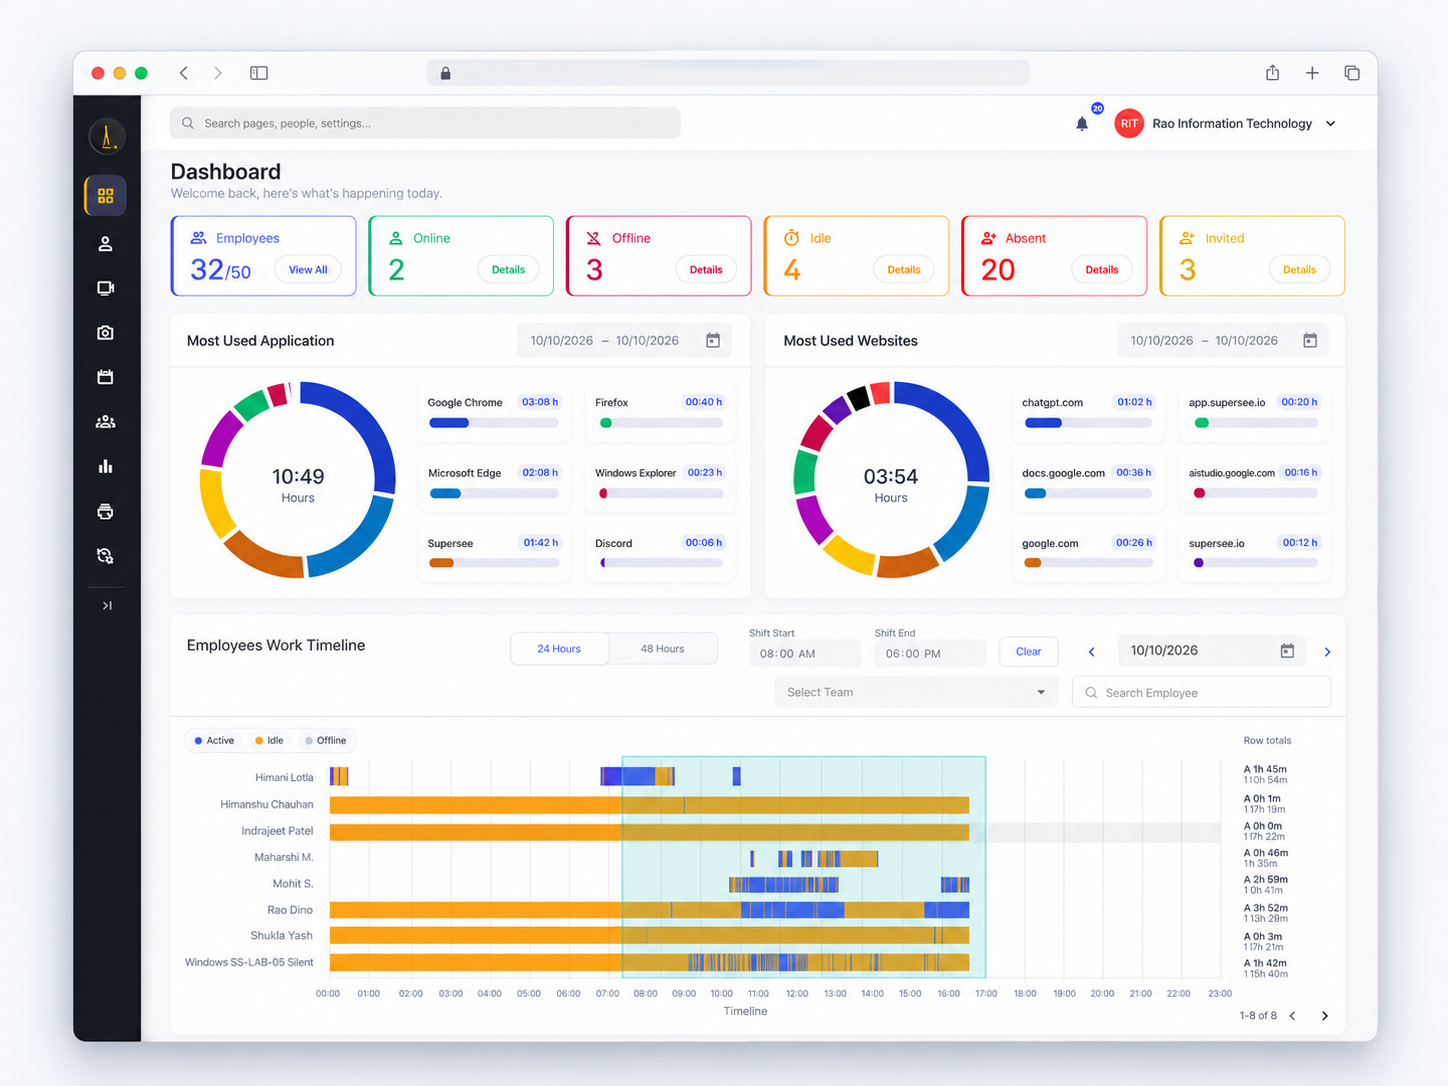Click the Discord application entry

coord(660,554)
